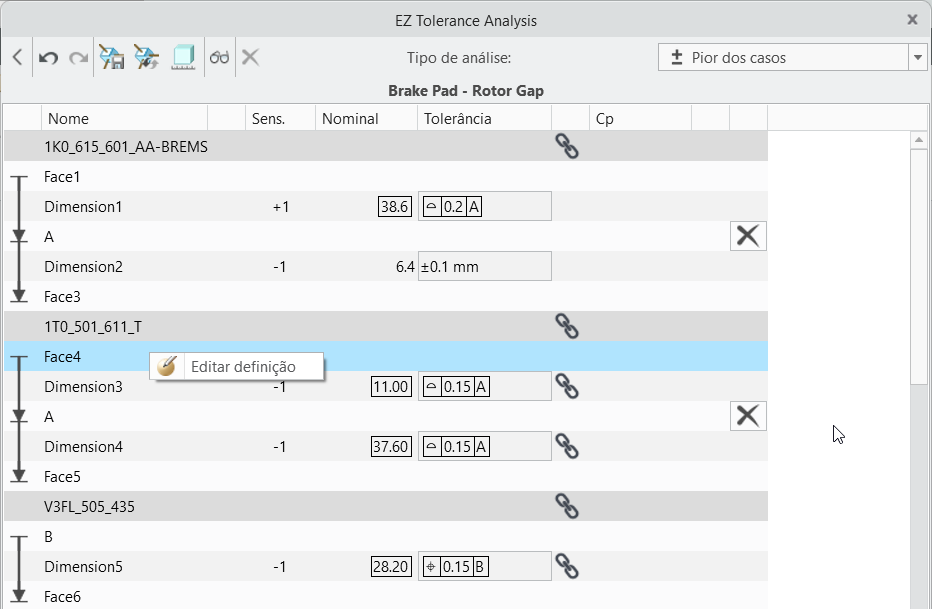Screen dimensions: 932x609
Task: Click the glasses preview icon
Action: 219,58
